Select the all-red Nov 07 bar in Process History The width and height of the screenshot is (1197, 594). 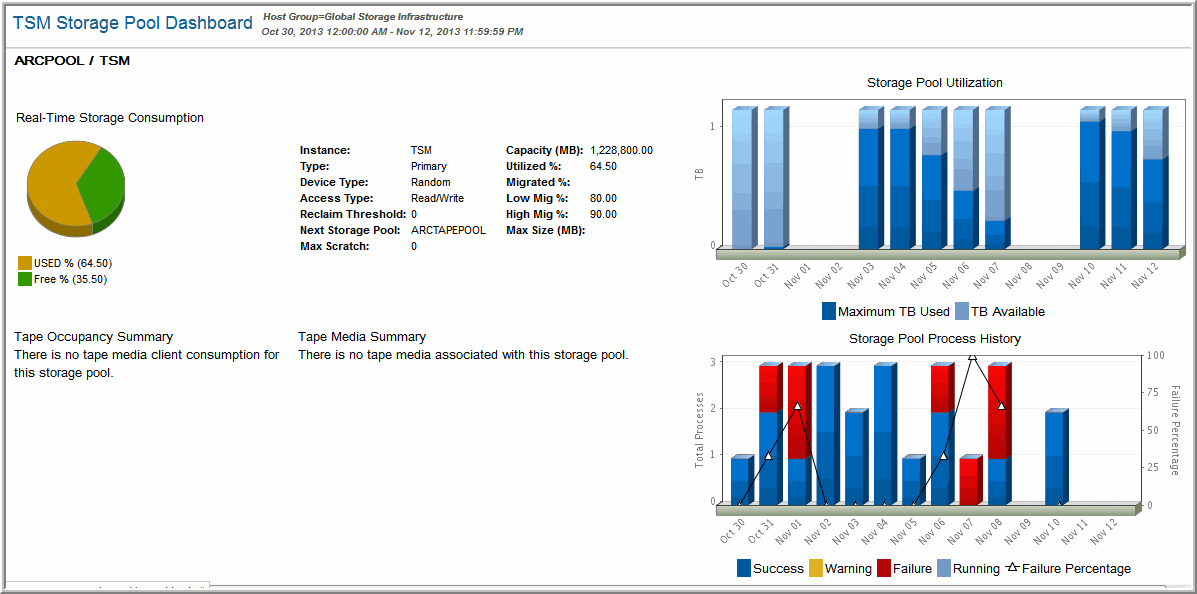(x=970, y=480)
